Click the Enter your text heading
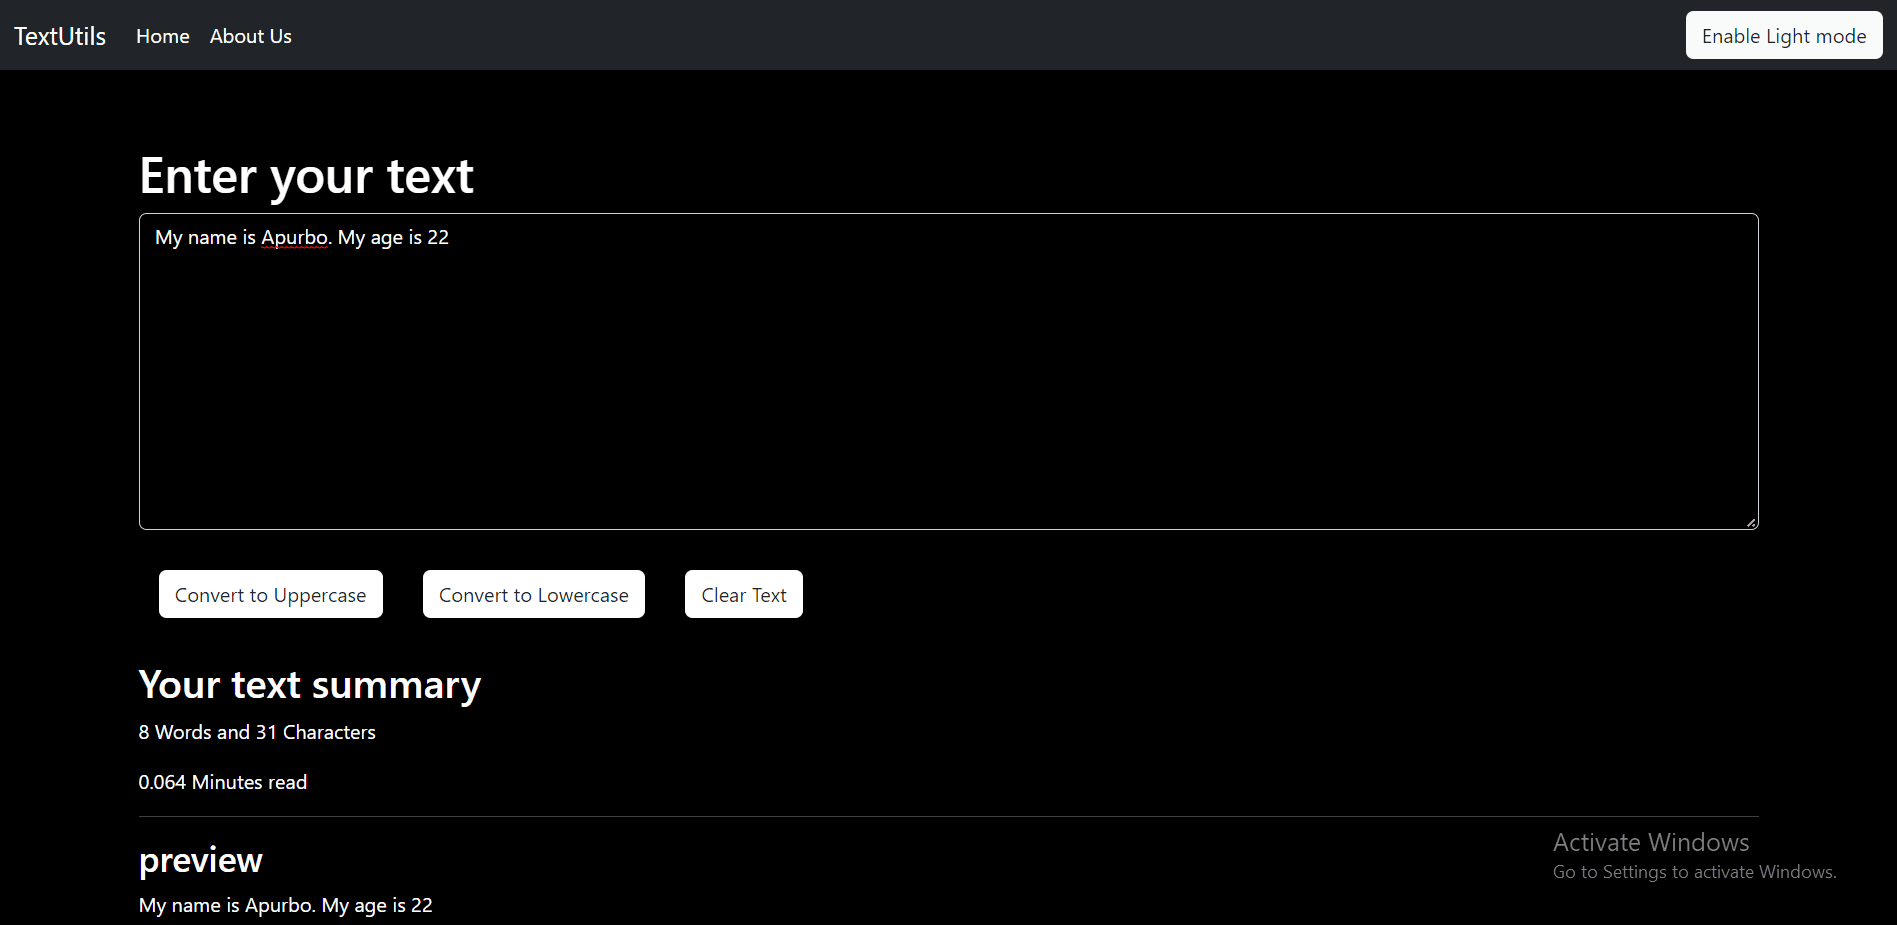 [306, 176]
